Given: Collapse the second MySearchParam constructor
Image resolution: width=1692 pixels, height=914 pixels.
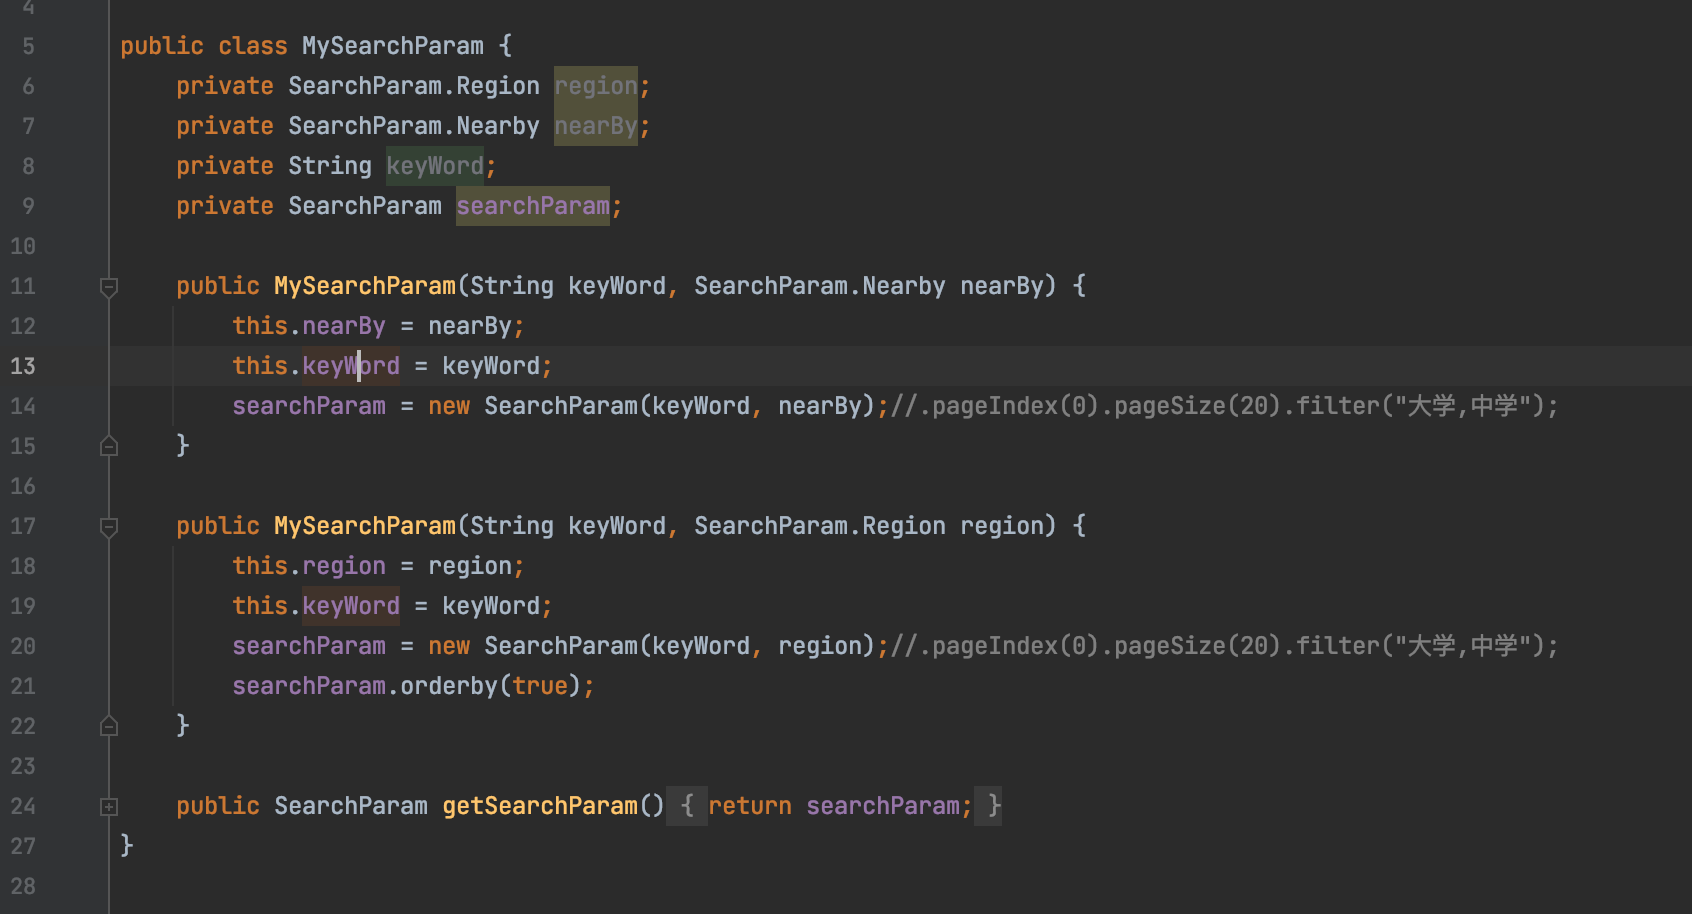Looking at the screenshot, I should pyautogui.click(x=108, y=527).
